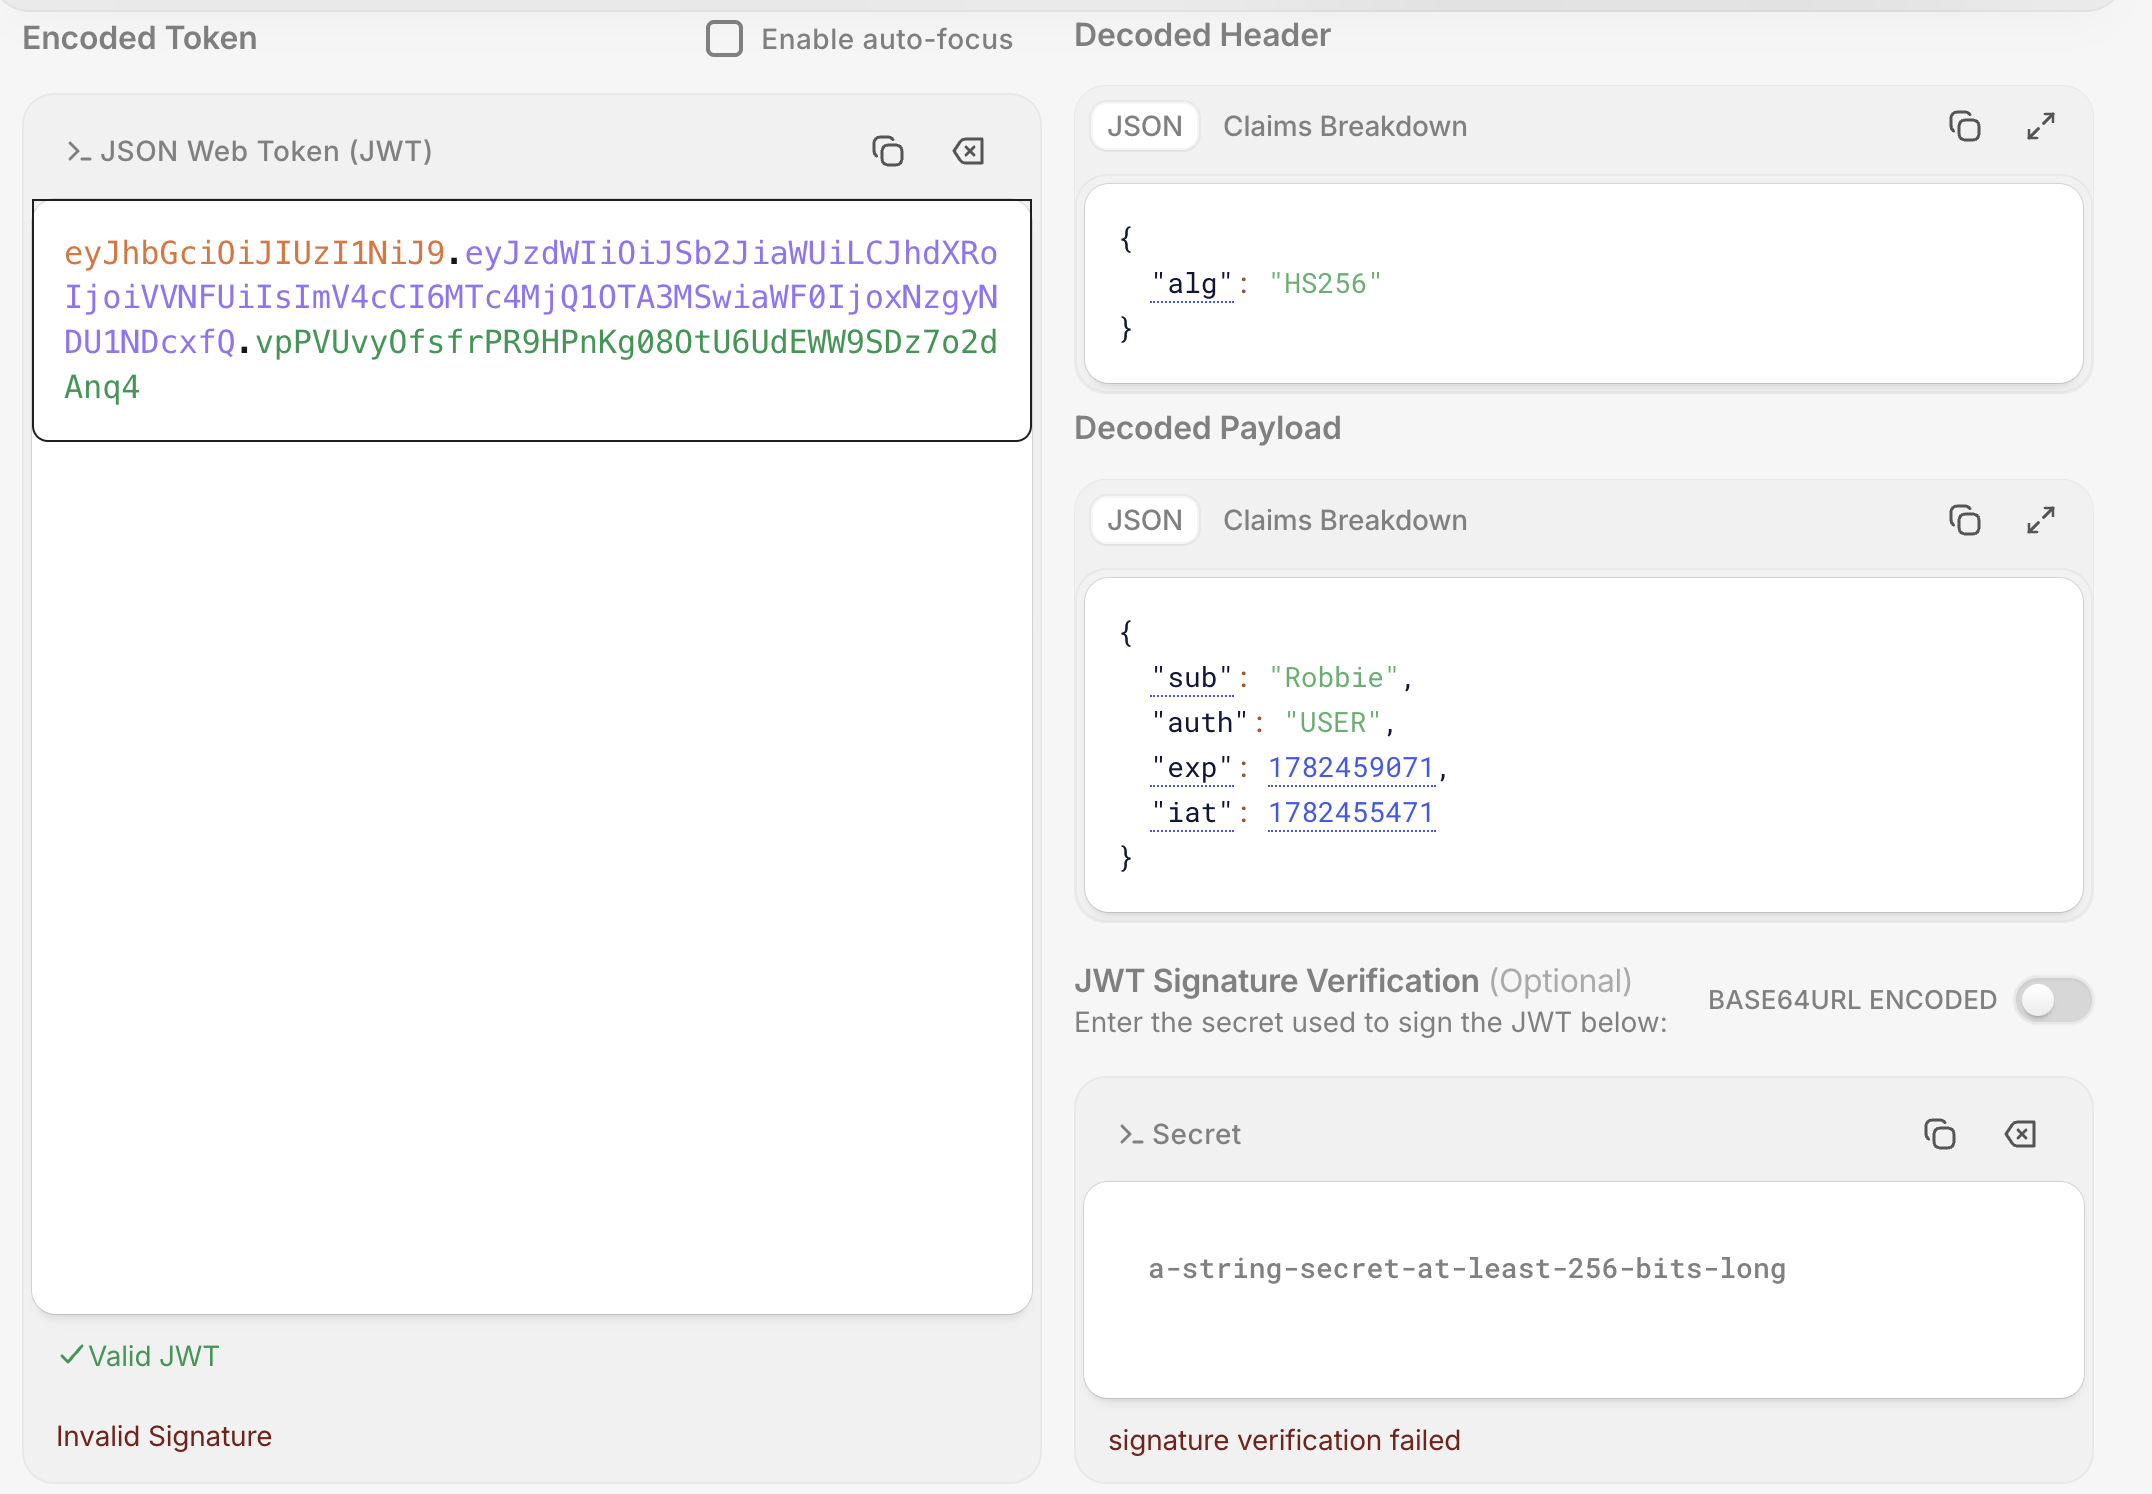Expand the decoded payload panel
2152x1494 pixels.
point(2041,520)
